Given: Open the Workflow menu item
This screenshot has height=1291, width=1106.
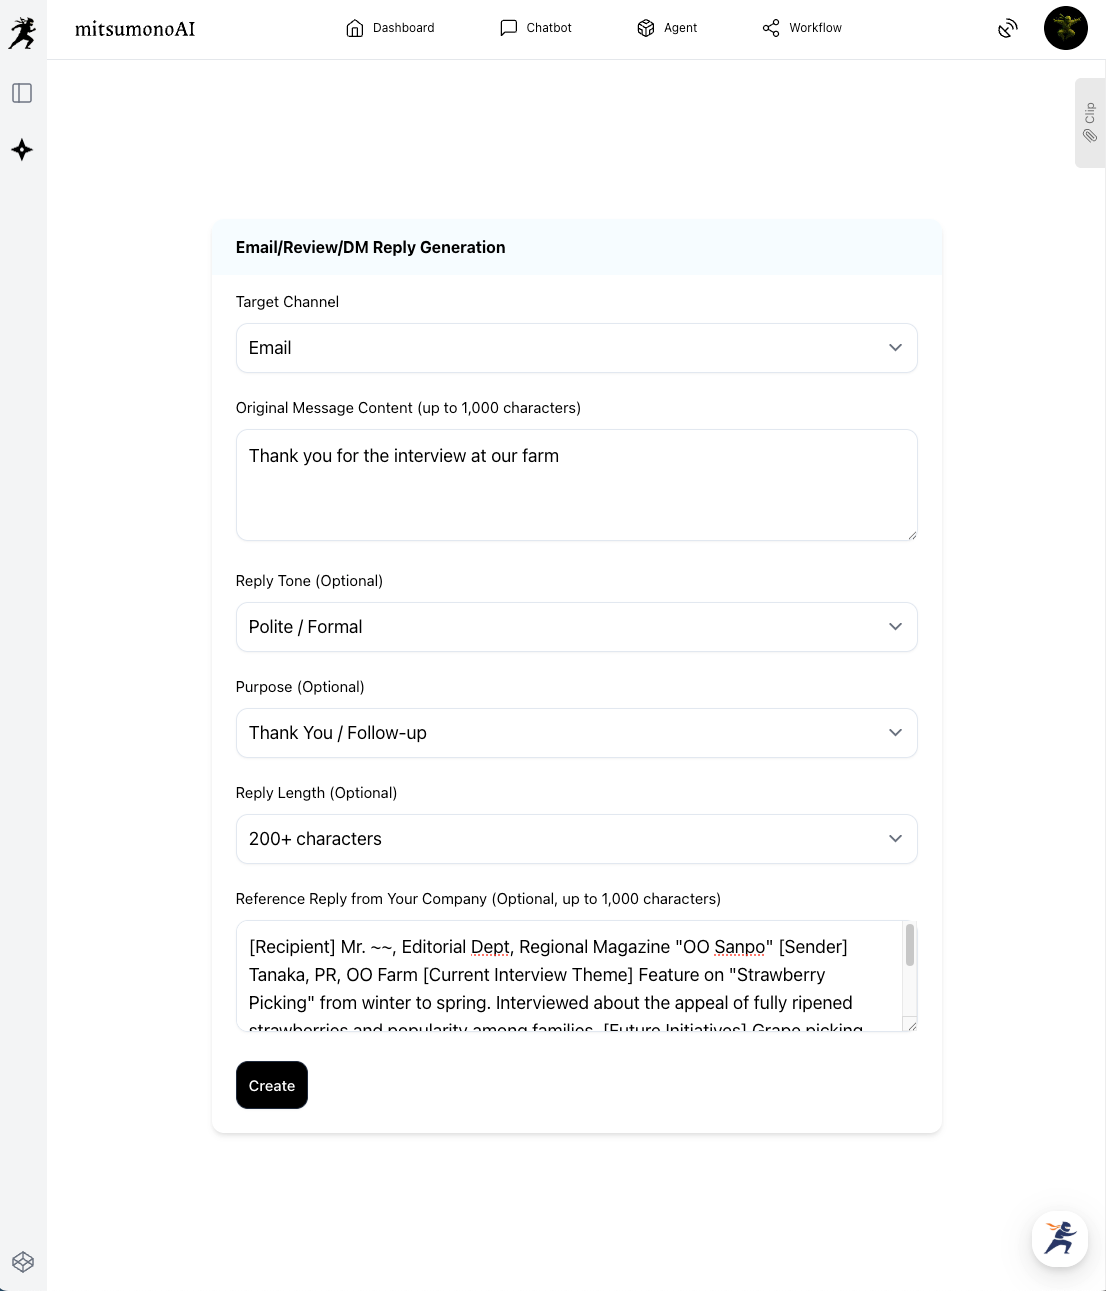Looking at the screenshot, I should point(802,28).
